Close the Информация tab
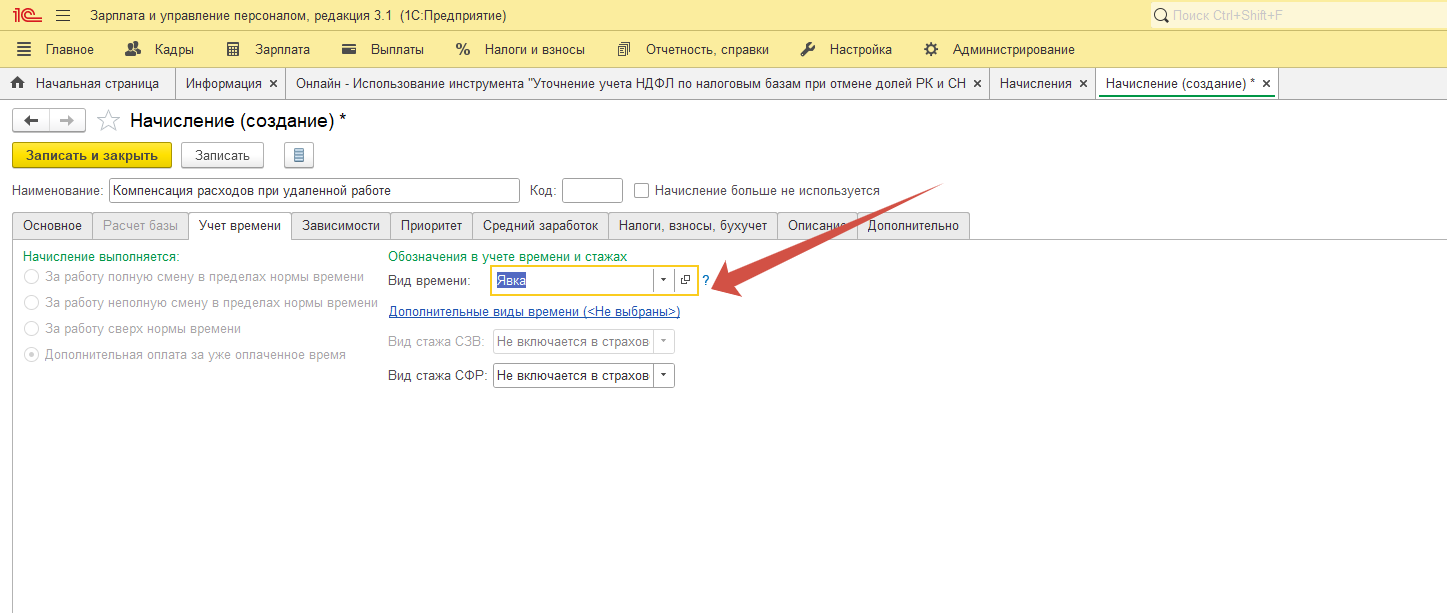 pyautogui.click(x=273, y=84)
